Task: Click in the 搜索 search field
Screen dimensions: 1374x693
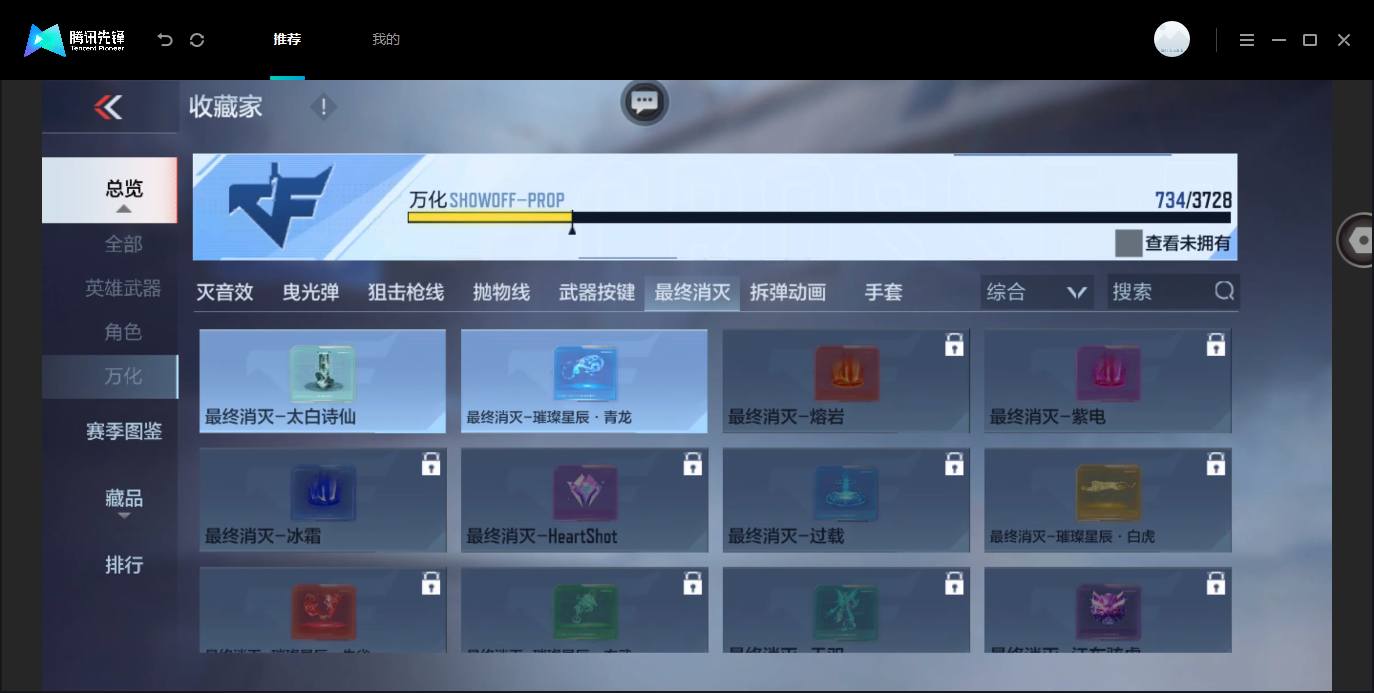Action: point(1173,292)
